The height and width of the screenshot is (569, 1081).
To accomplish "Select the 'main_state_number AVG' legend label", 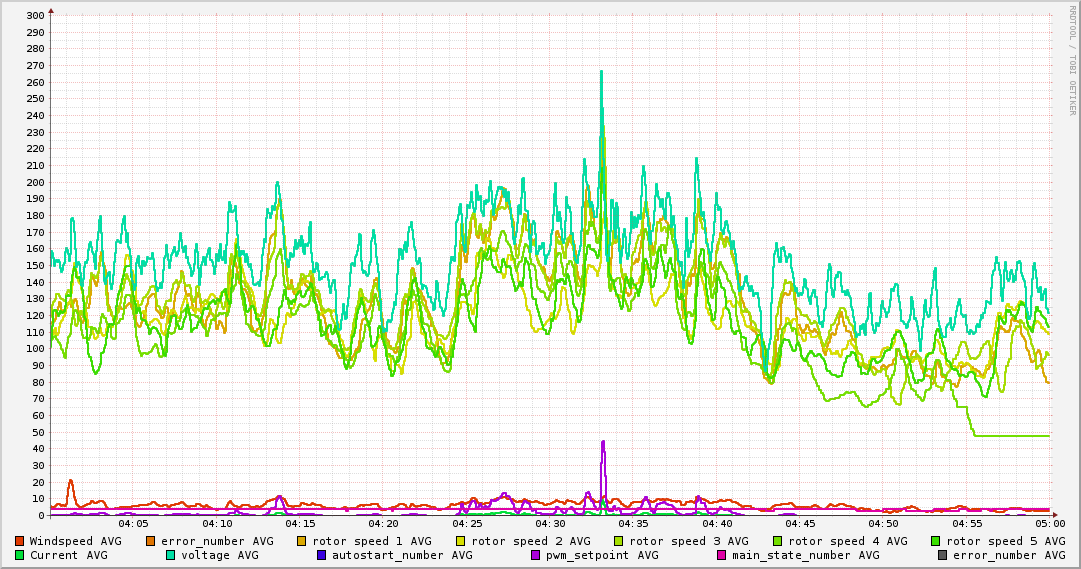I will point(806,555).
